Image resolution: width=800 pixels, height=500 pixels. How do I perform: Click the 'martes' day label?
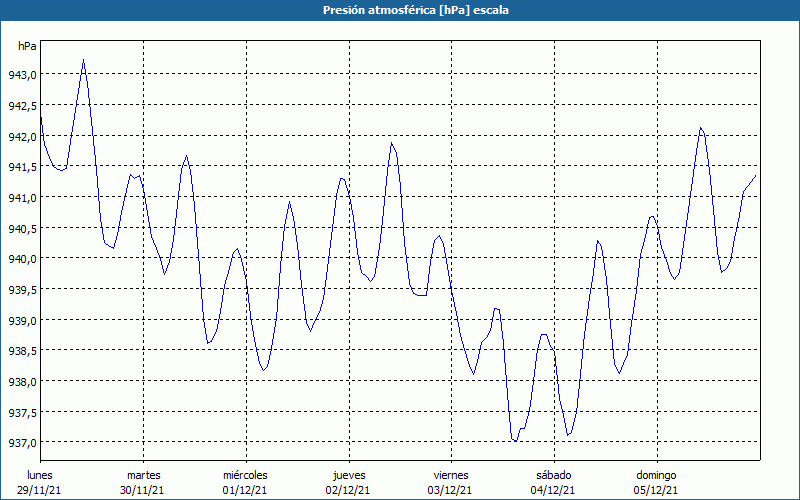pos(143,475)
